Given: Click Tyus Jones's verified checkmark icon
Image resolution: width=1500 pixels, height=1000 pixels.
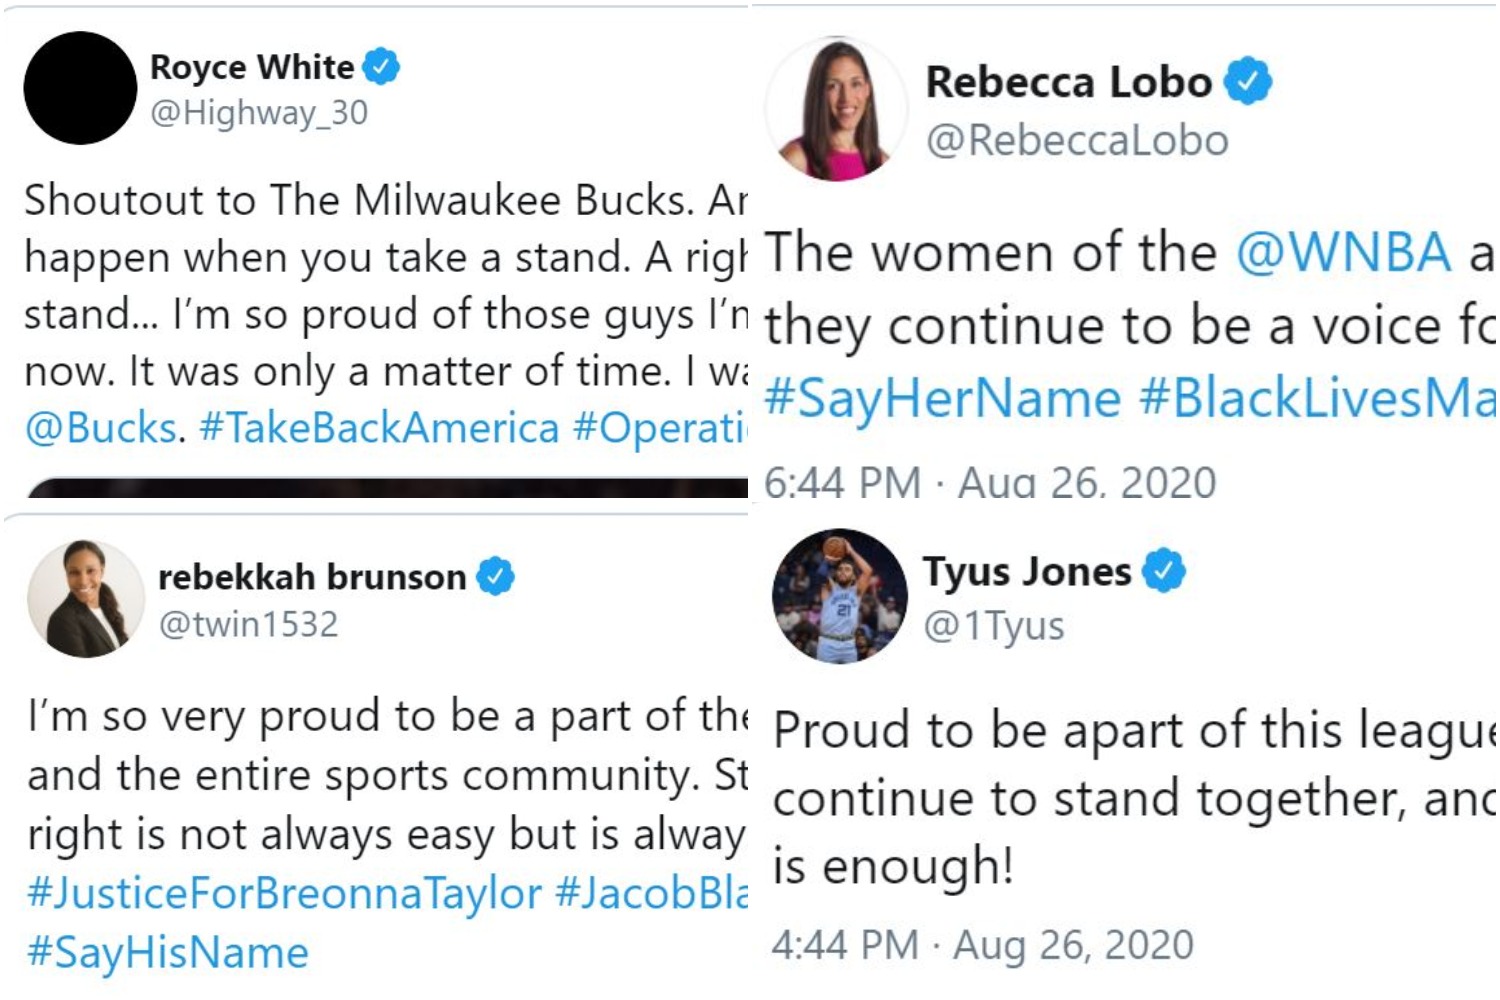Looking at the screenshot, I should coord(1163,570).
